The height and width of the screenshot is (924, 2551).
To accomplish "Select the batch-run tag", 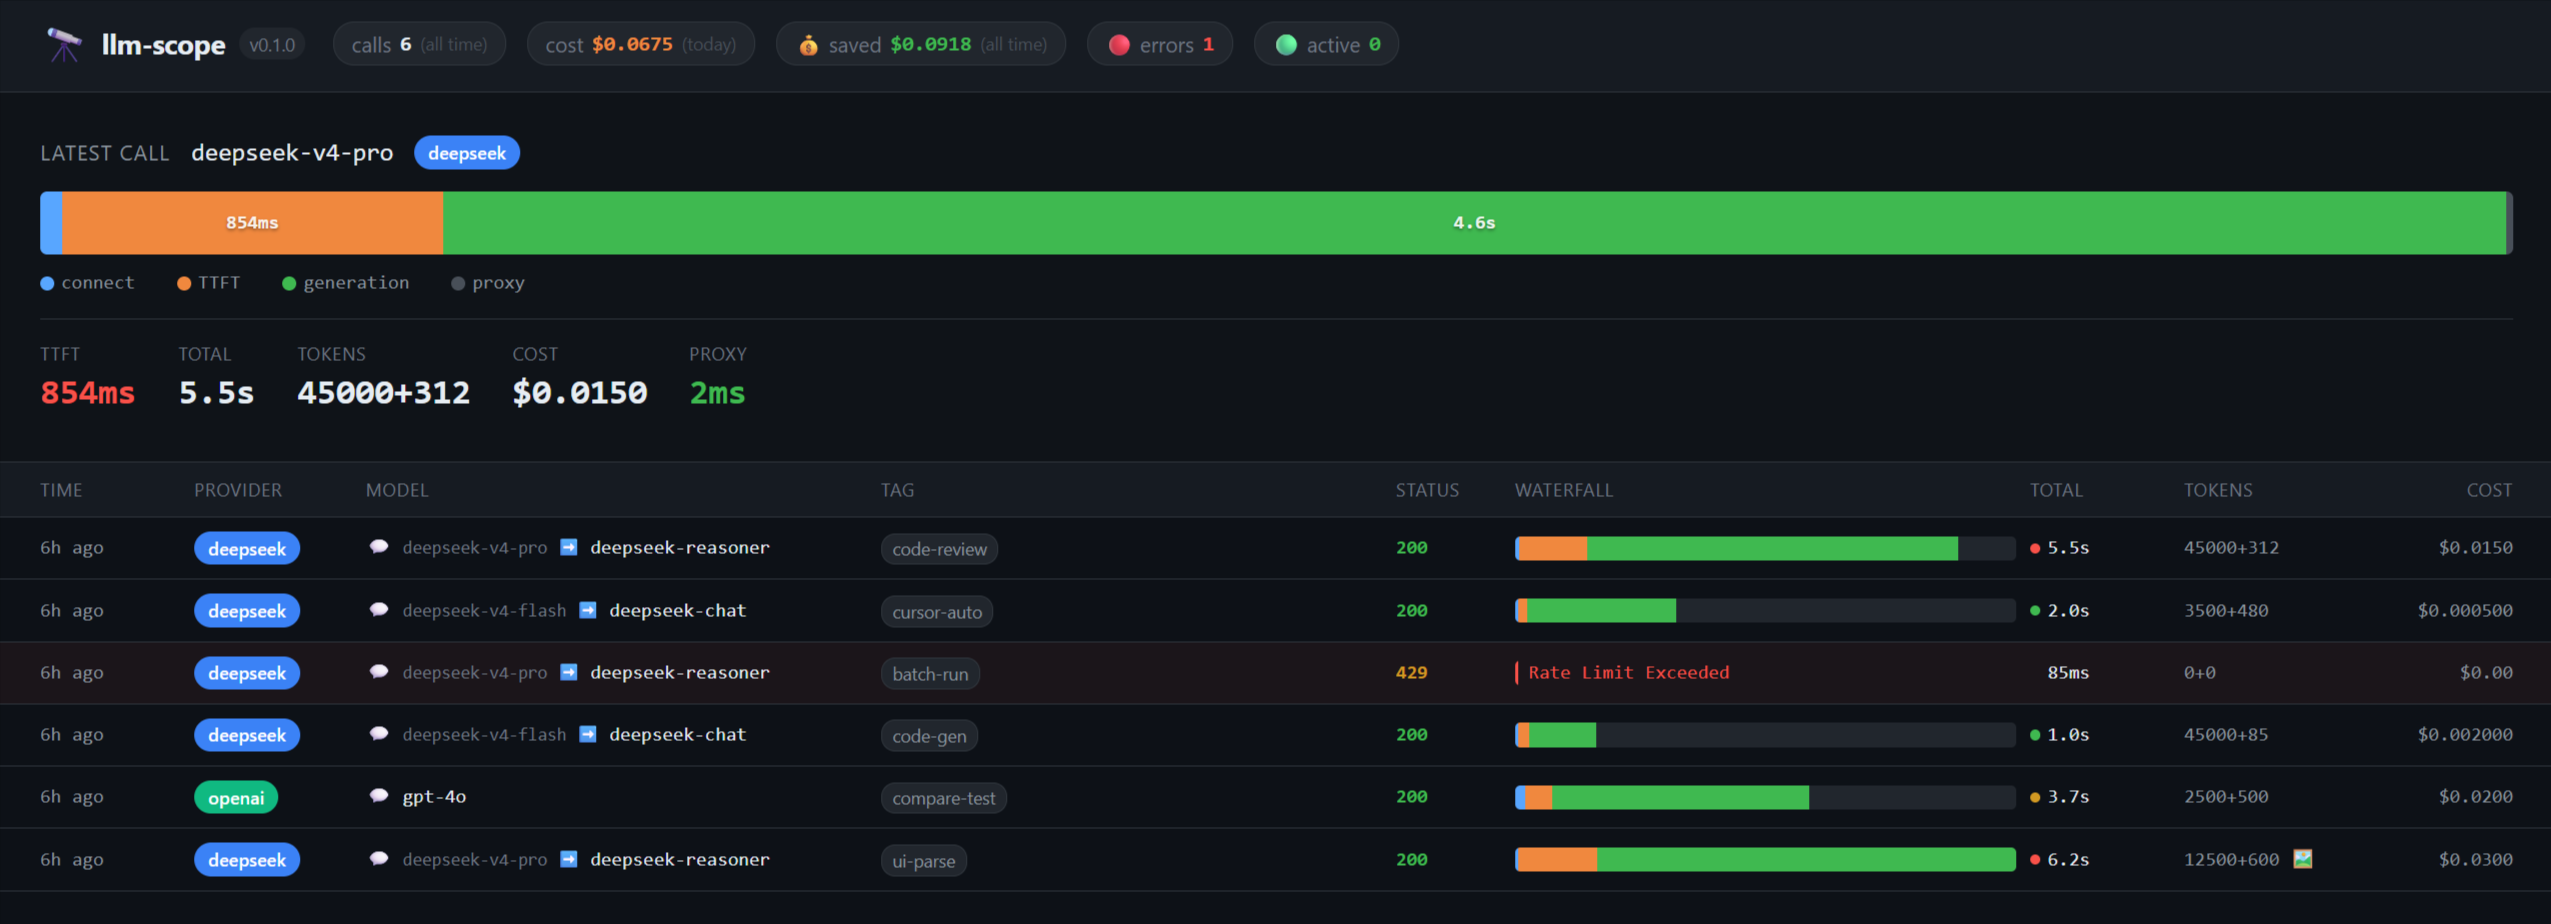I will pos(930,674).
